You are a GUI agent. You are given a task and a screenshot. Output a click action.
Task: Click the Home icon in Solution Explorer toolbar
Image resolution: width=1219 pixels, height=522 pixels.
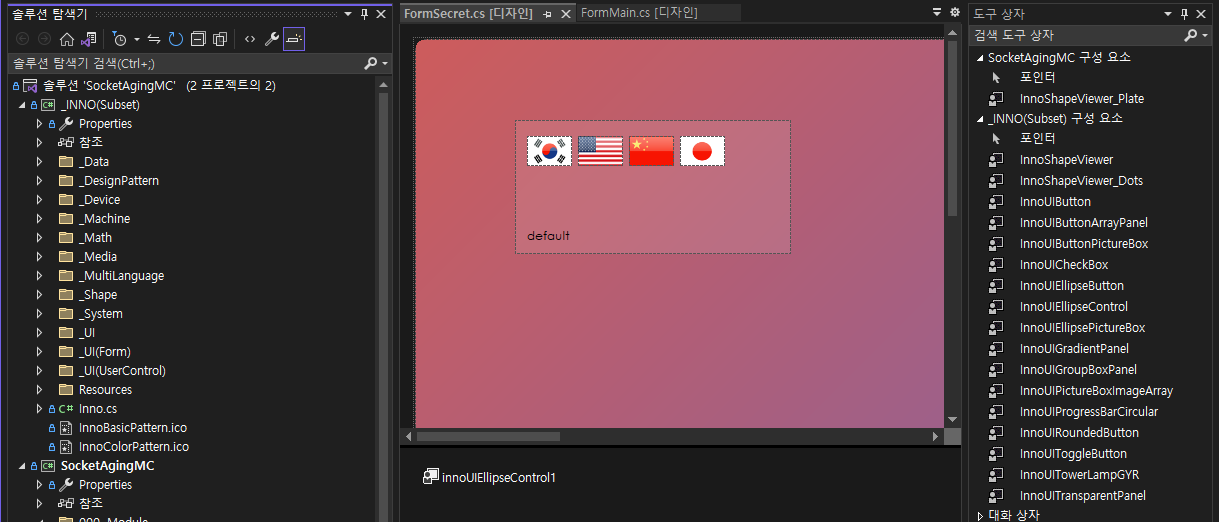[67, 39]
